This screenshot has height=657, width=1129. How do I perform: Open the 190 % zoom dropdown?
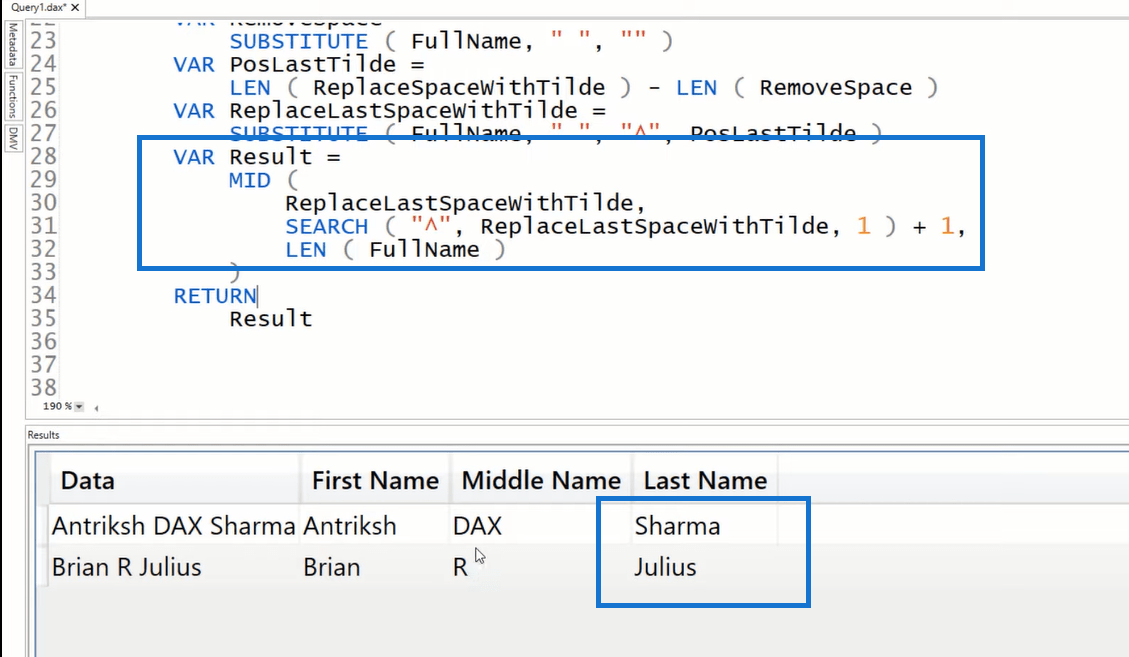pyautogui.click(x=79, y=407)
